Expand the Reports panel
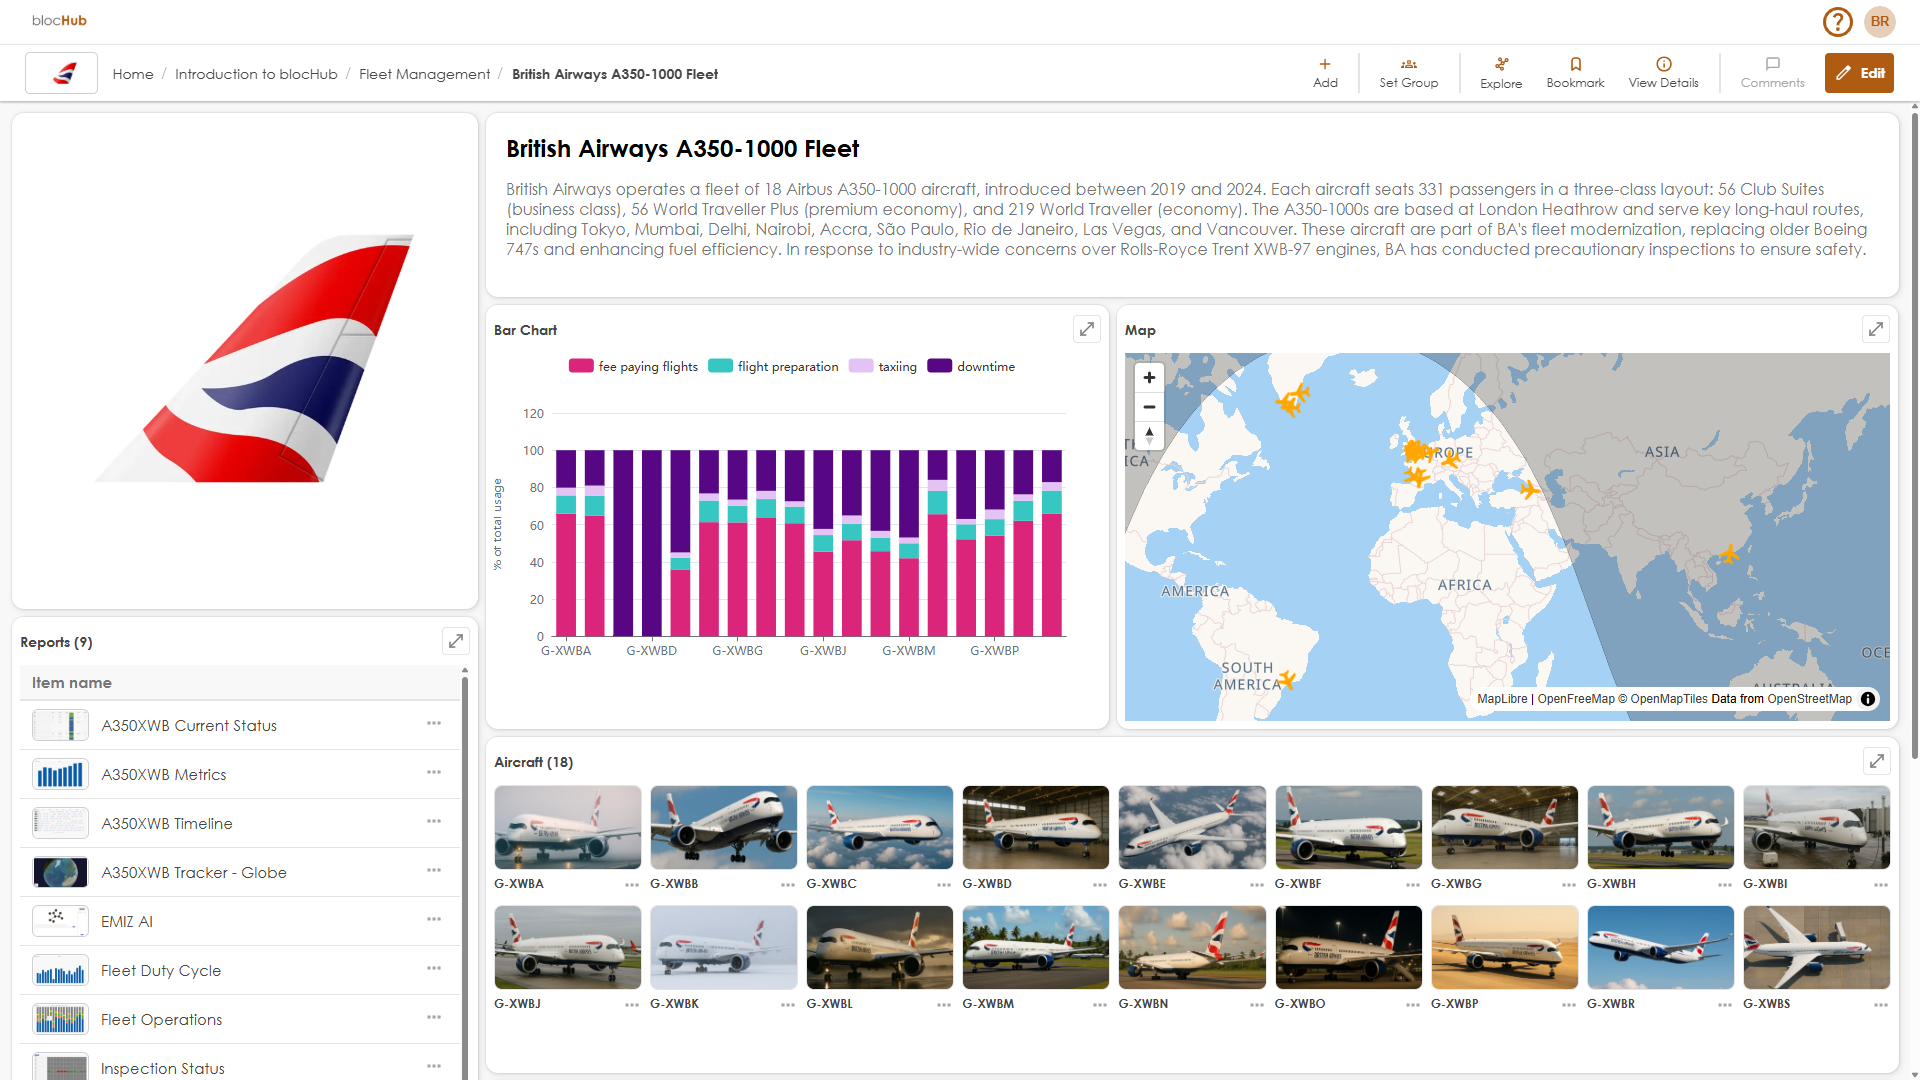The image size is (1920, 1080). click(x=456, y=641)
